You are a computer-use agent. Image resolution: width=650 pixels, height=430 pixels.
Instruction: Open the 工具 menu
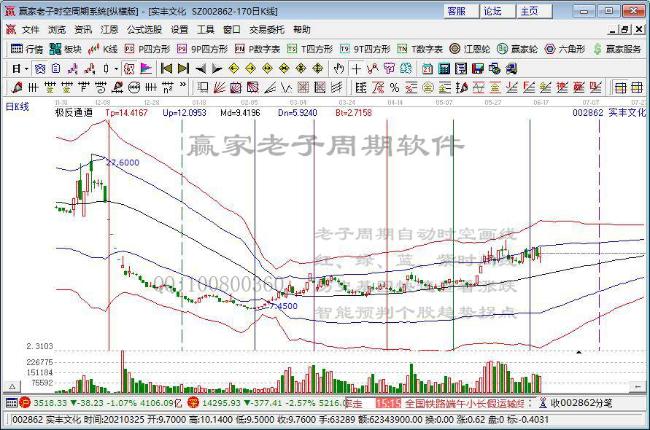click(x=206, y=29)
